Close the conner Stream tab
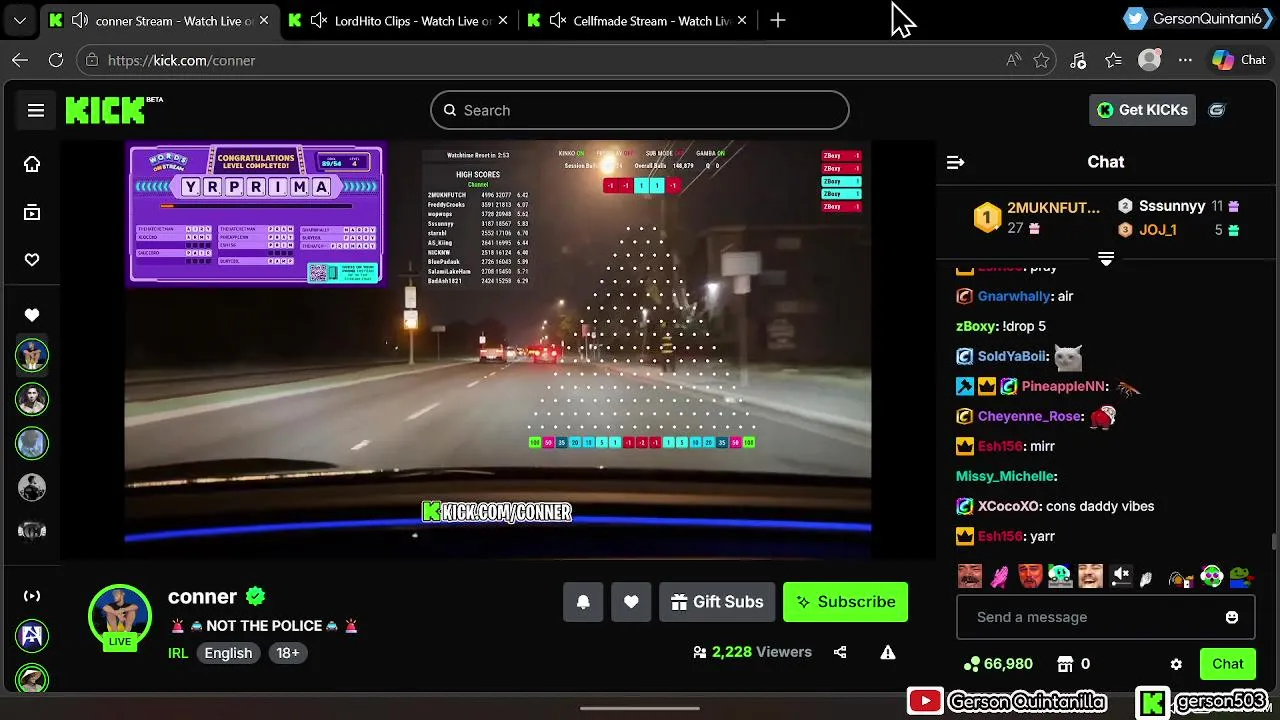 264,20
